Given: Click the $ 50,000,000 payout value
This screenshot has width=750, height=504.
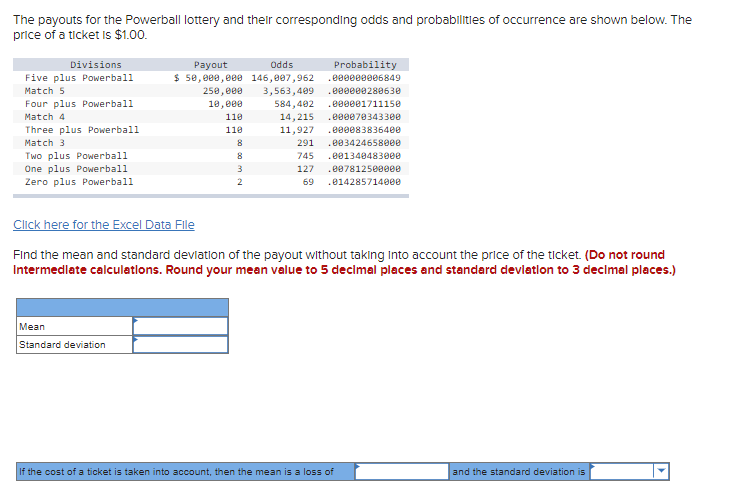Looking at the screenshot, I should coord(208,77).
